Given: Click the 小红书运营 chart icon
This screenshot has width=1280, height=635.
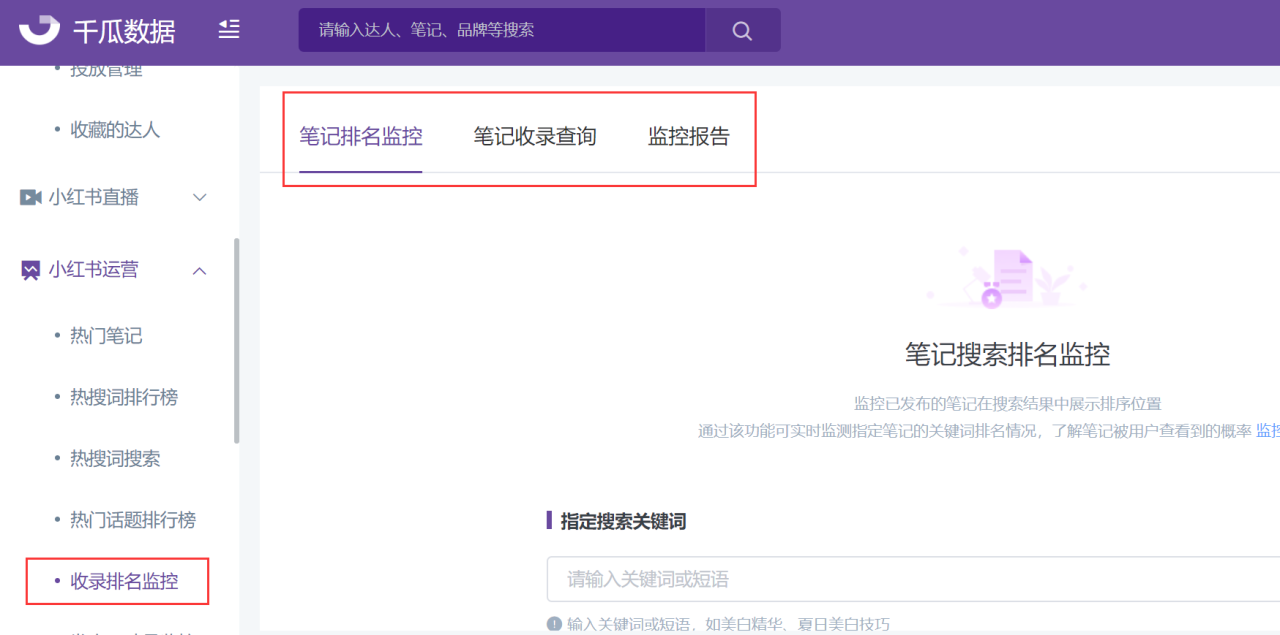Looking at the screenshot, I should (x=31, y=270).
